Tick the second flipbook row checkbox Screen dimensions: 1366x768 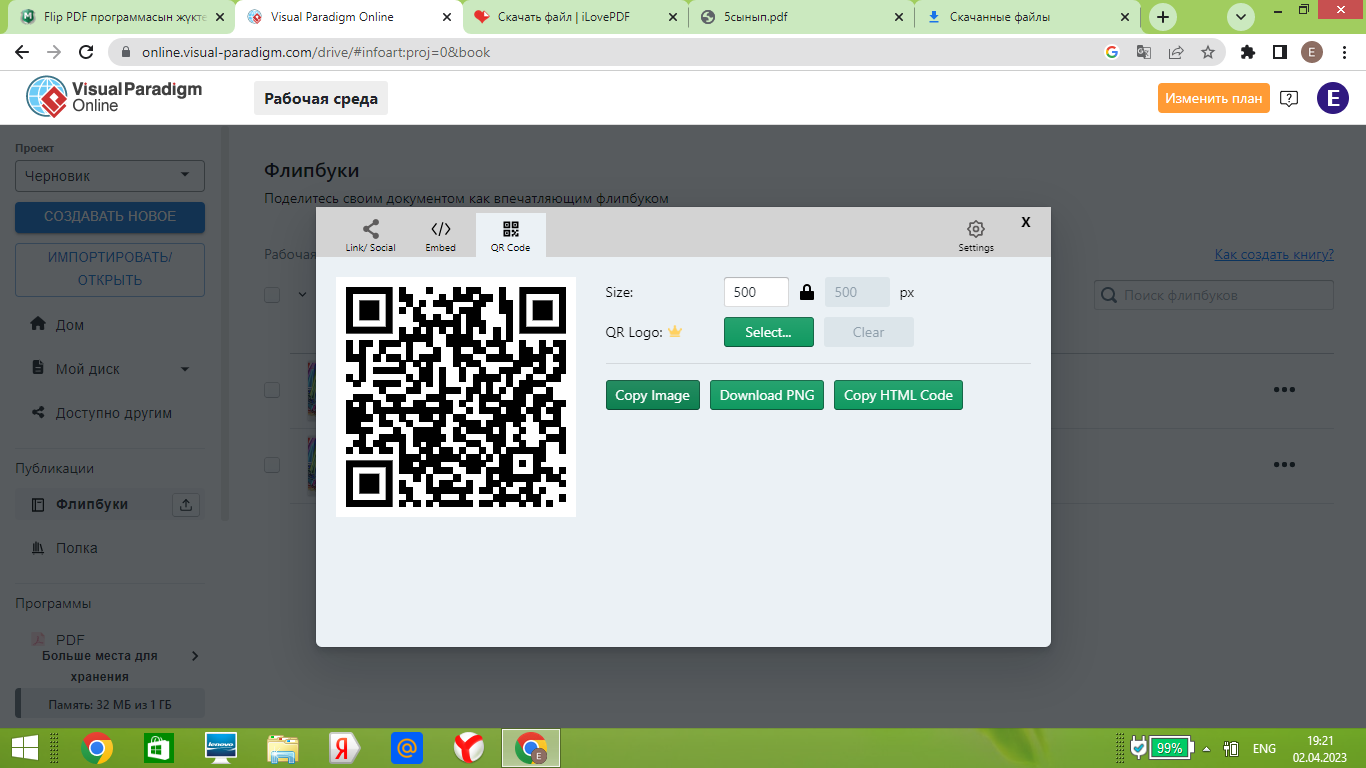pos(272,465)
